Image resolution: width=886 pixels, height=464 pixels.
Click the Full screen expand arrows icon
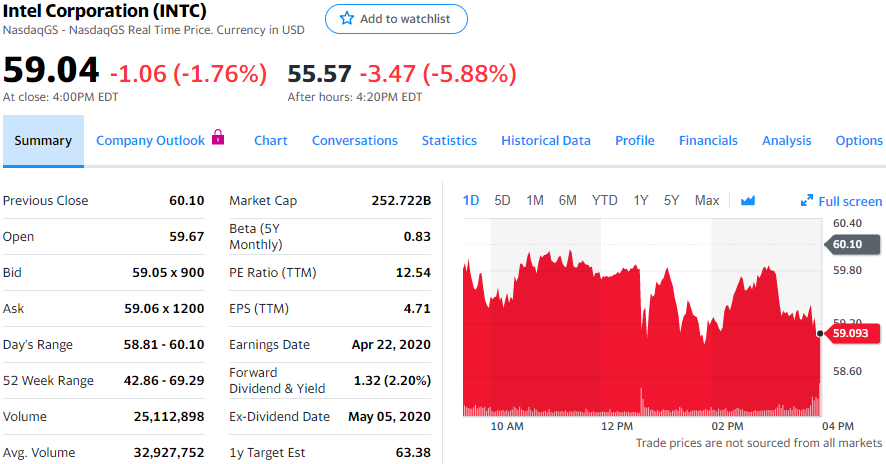click(807, 201)
